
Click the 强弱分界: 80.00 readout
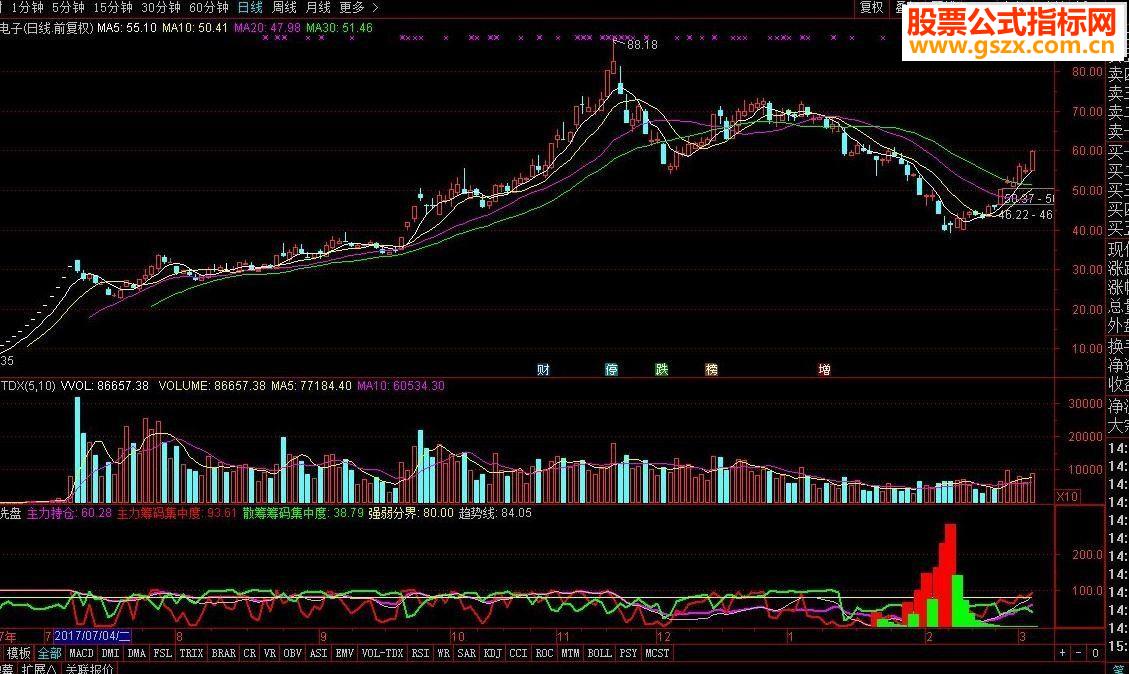pos(411,513)
